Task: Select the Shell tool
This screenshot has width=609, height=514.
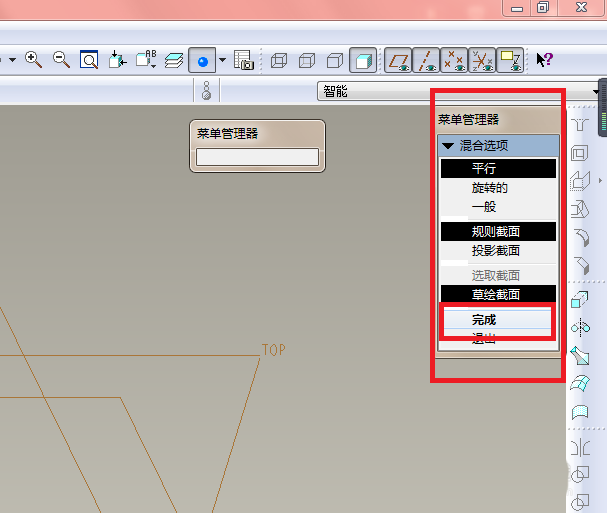Action: click(x=580, y=153)
